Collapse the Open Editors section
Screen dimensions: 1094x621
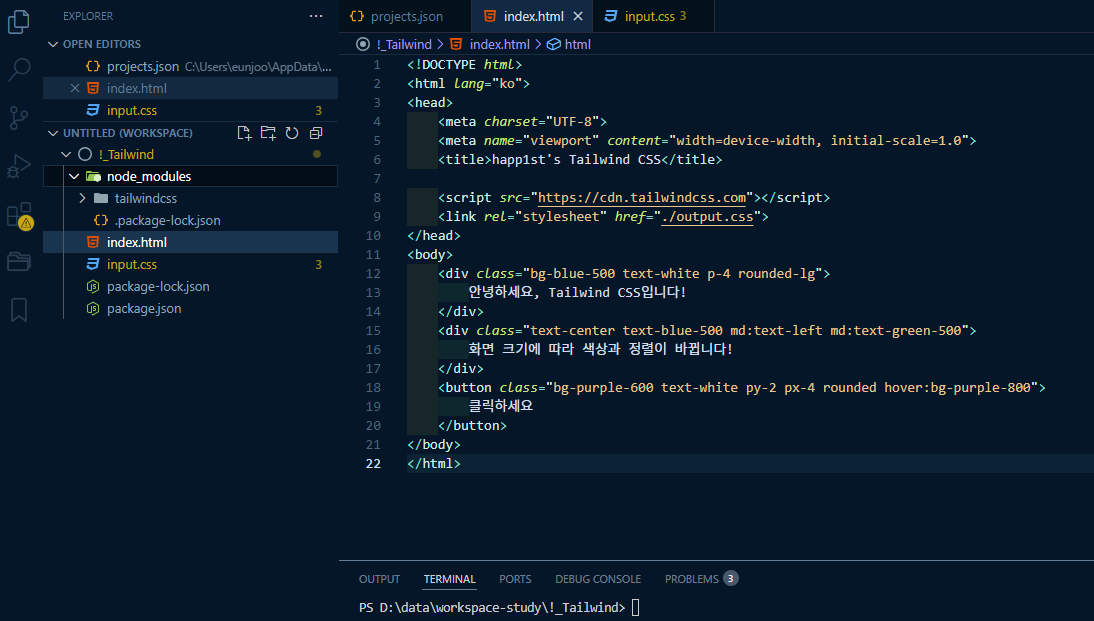(x=53, y=44)
